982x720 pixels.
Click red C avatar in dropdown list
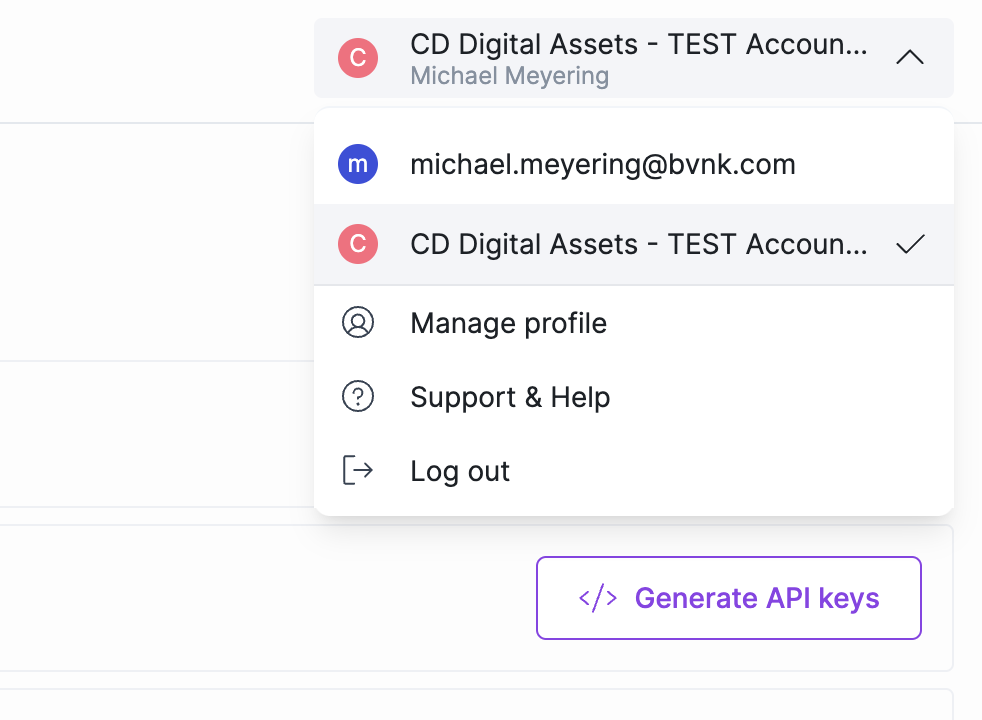click(358, 244)
